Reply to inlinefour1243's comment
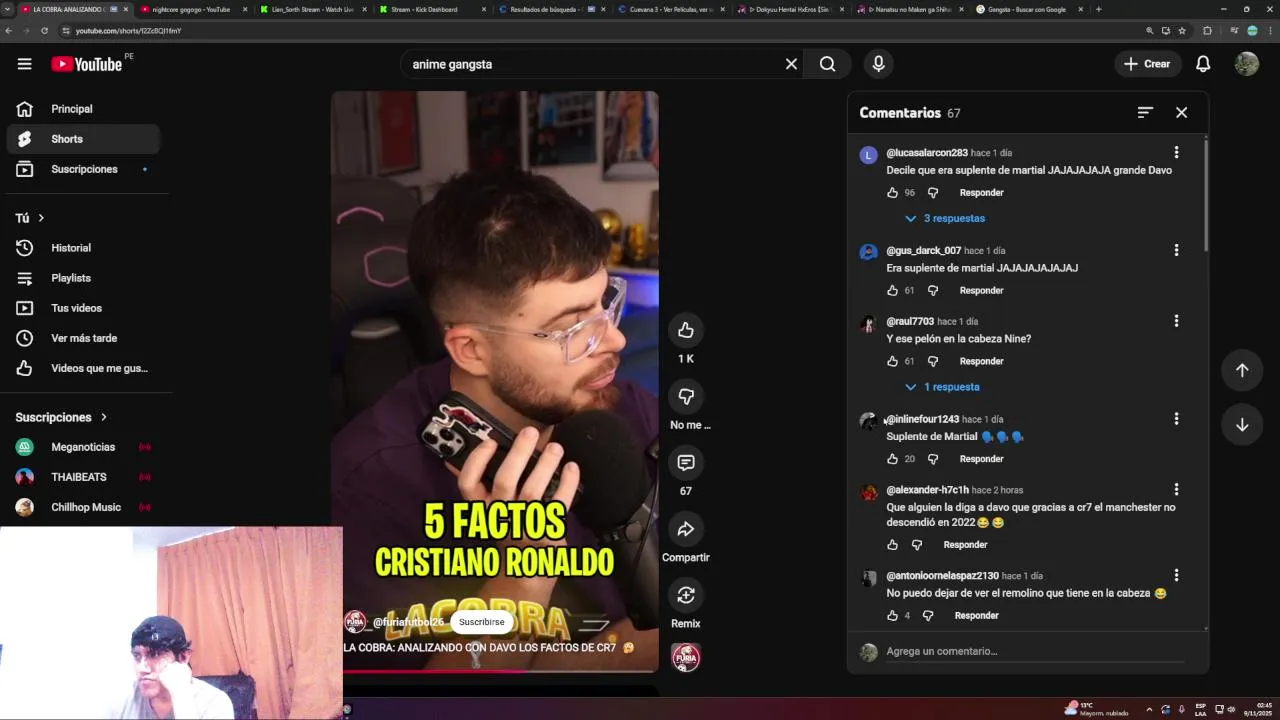 (x=981, y=459)
